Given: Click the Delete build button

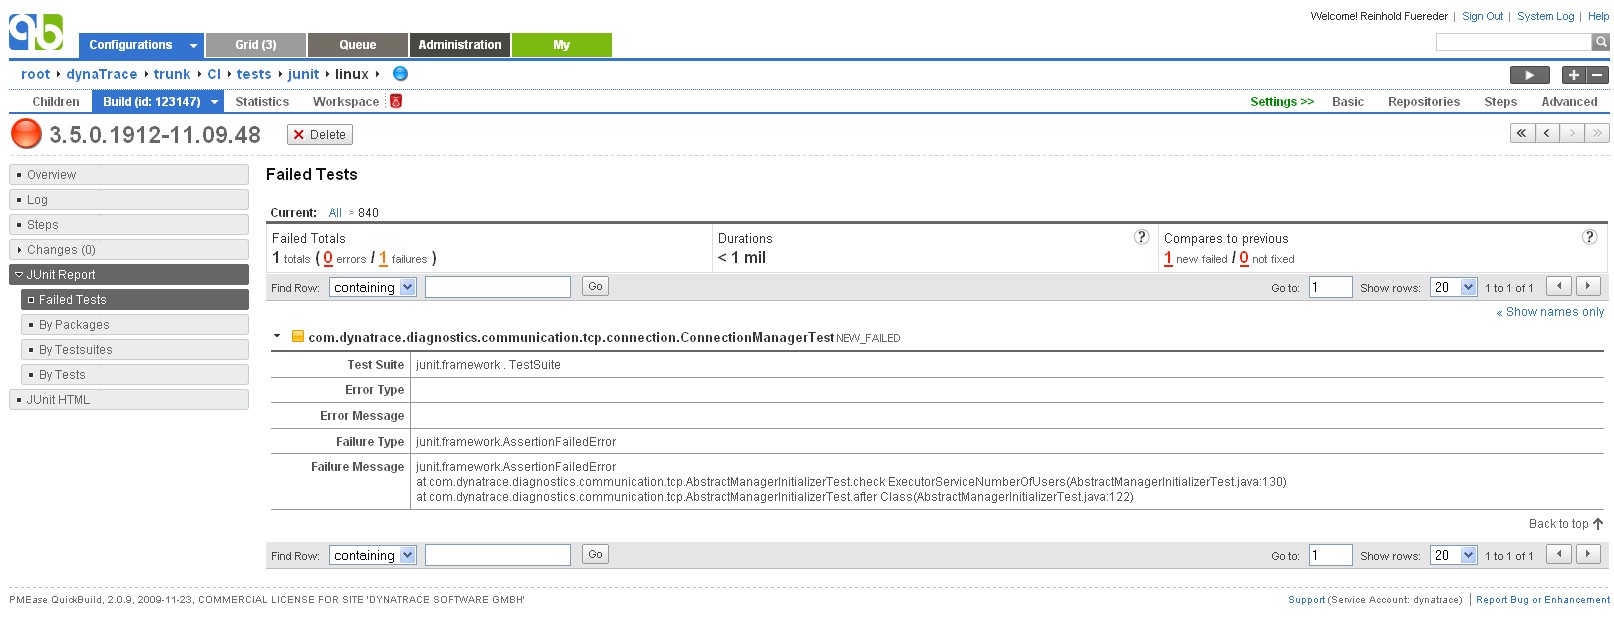Looking at the screenshot, I should (319, 135).
